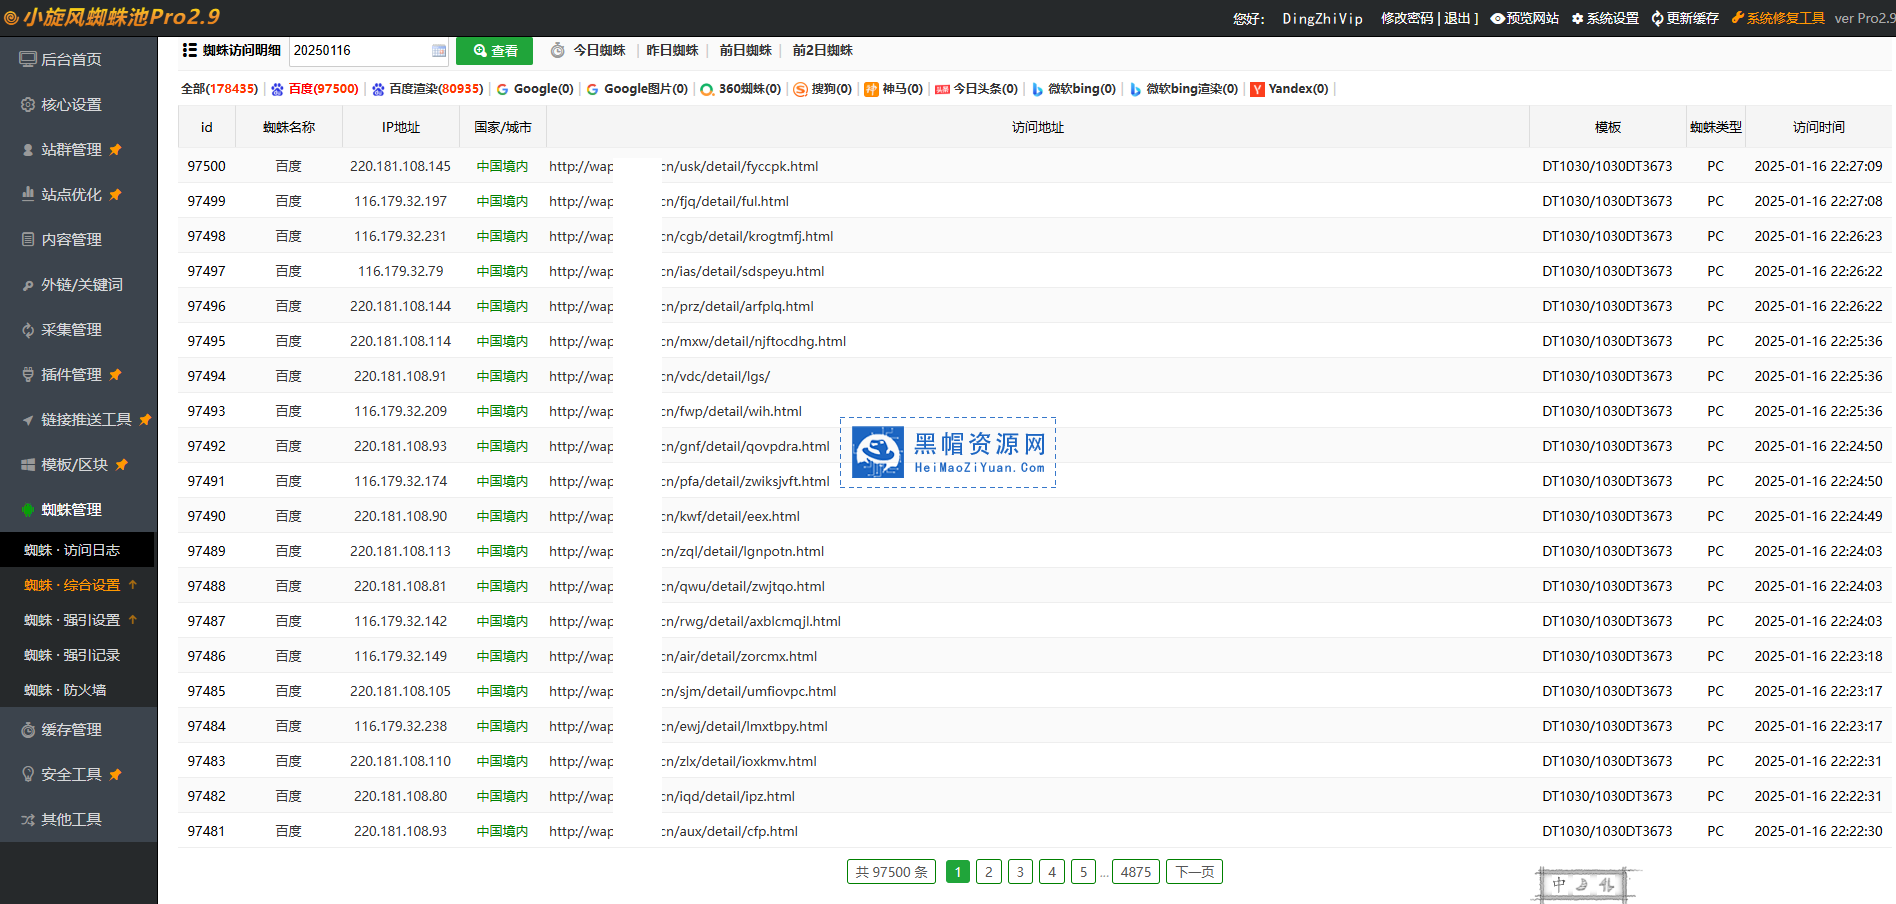Open 蜘蛛 · 综合设置 submenu item
Viewport: 1896px width, 904px height.
72,585
